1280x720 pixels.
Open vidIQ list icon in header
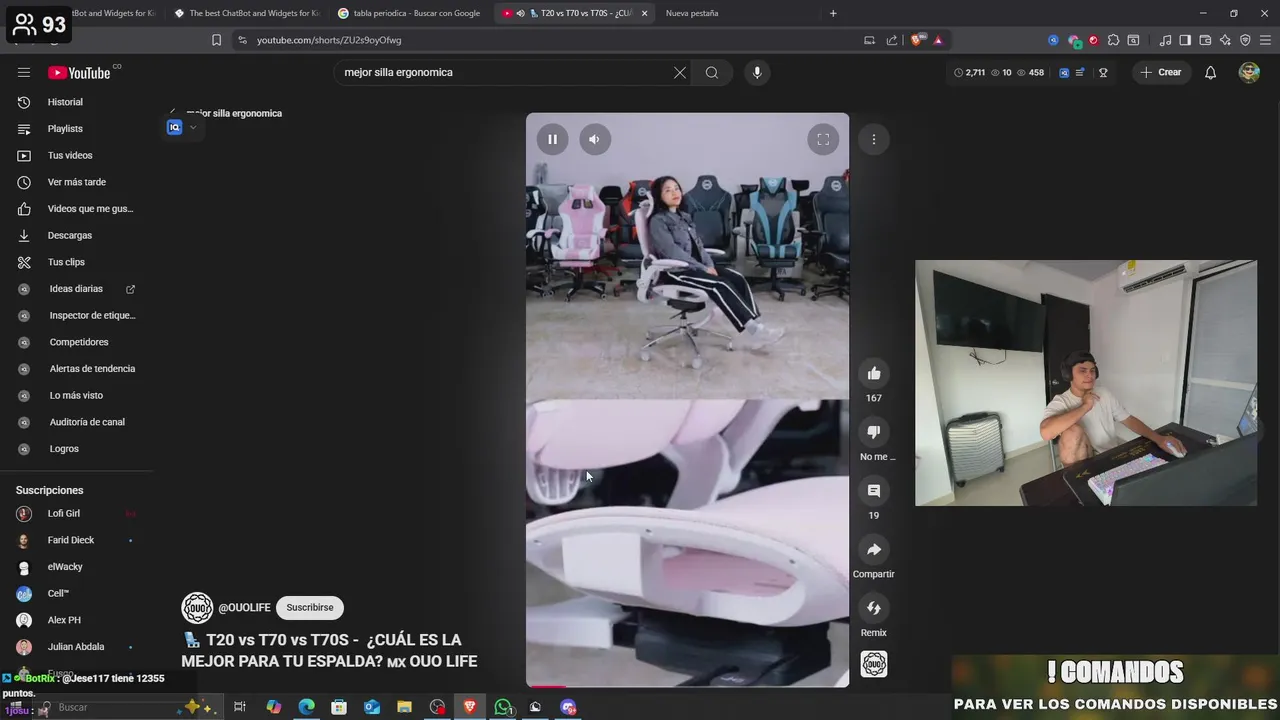[x=1081, y=72]
